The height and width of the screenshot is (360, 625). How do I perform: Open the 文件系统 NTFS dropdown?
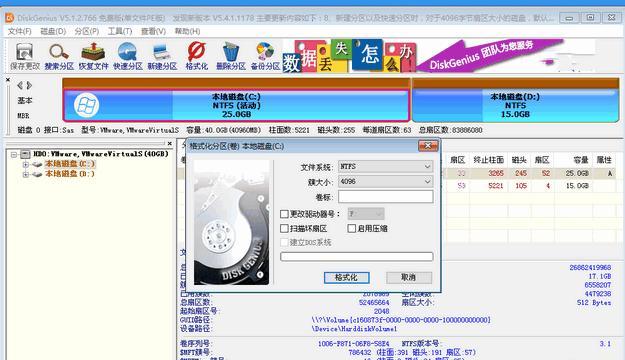click(x=385, y=167)
